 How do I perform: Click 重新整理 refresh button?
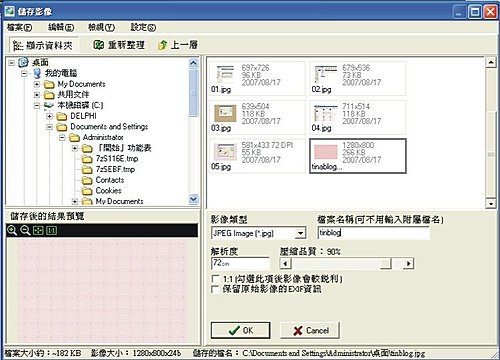pyautogui.click(x=119, y=45)
